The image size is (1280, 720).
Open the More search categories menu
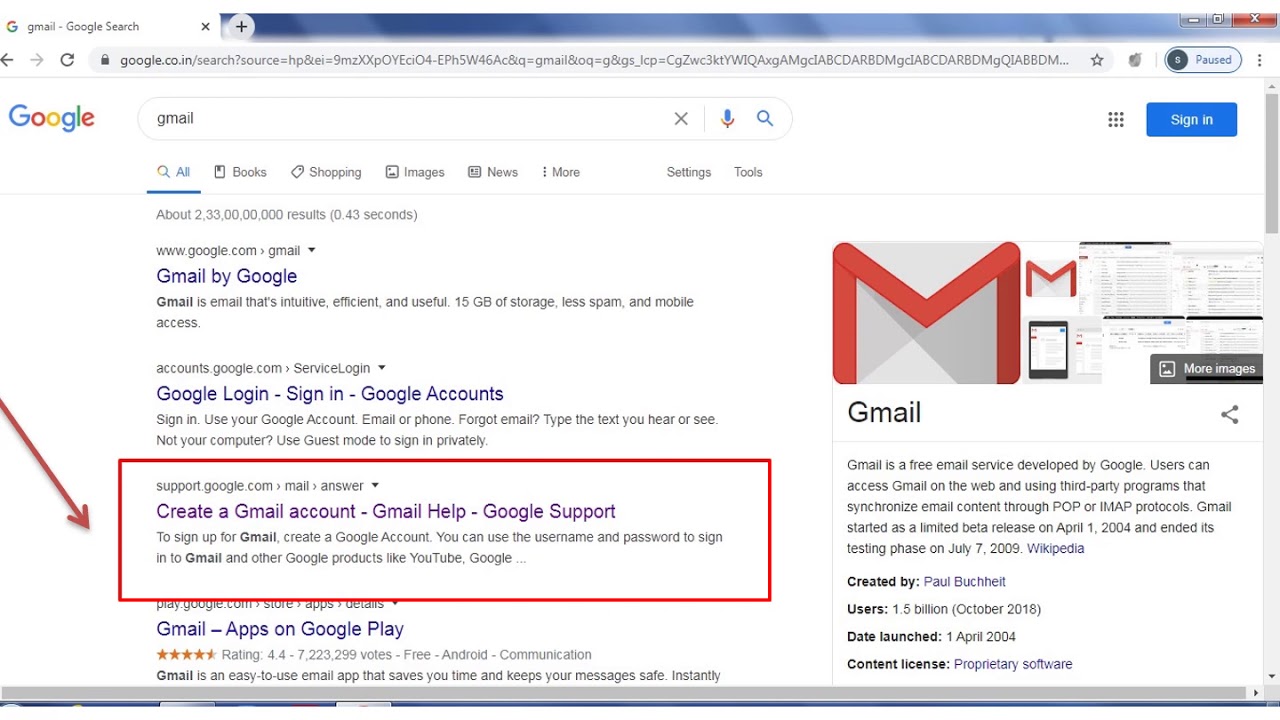click(560, 172)
